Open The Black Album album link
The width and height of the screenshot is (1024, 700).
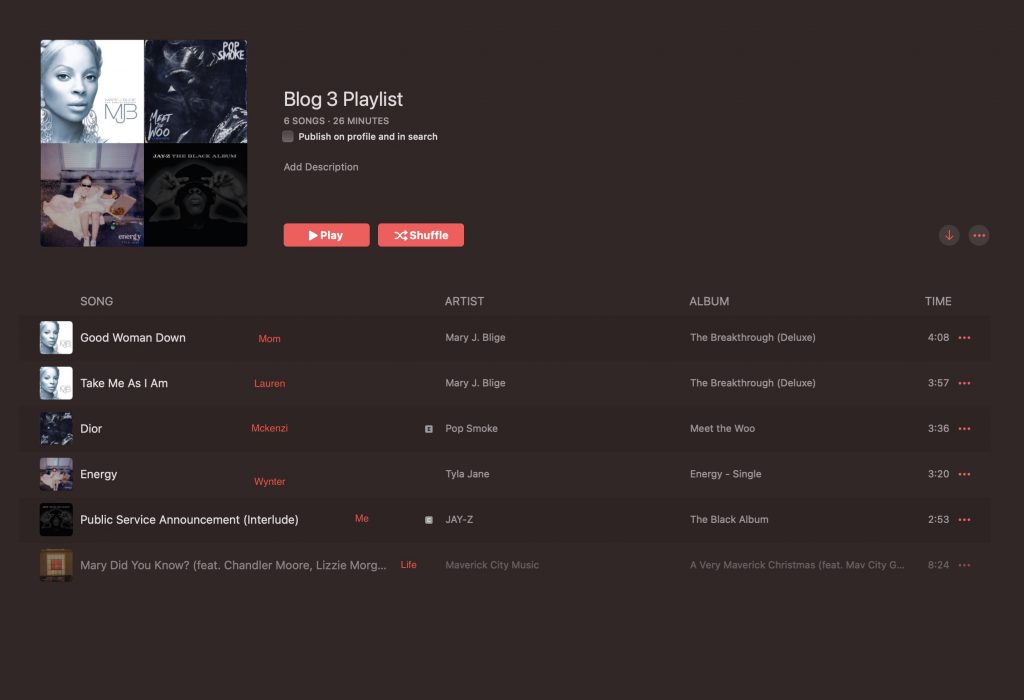coord(729,520)
